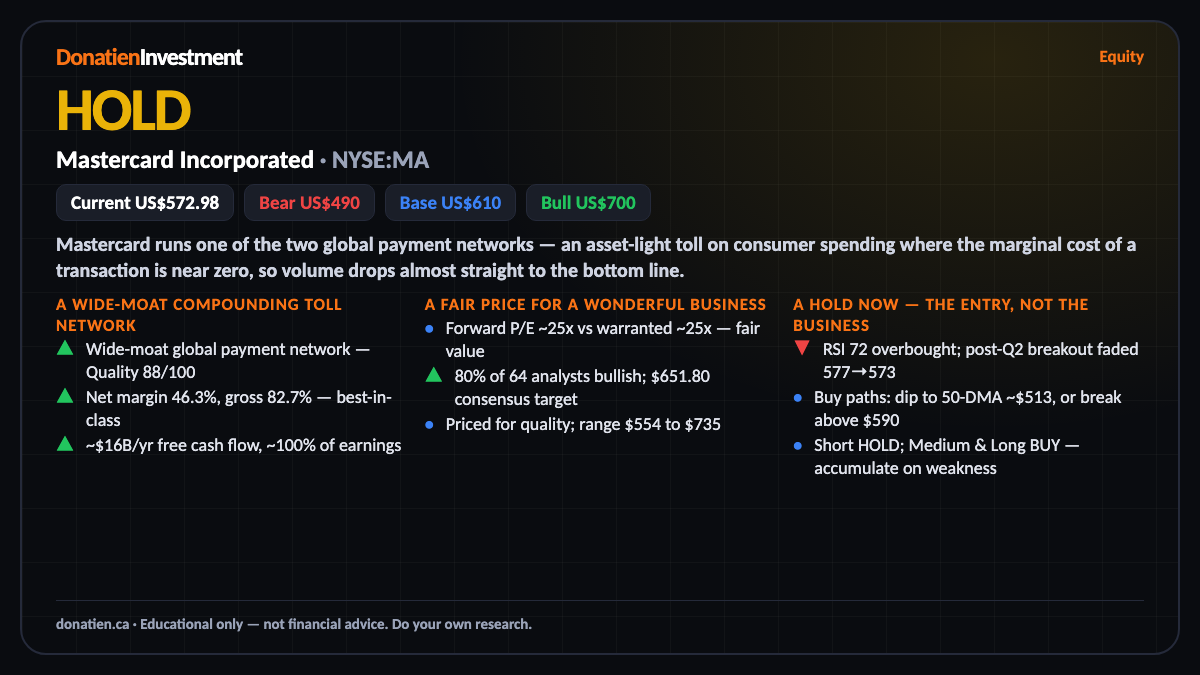Click the red down triangle beside RSI 72 overbought

coord(802,349)
